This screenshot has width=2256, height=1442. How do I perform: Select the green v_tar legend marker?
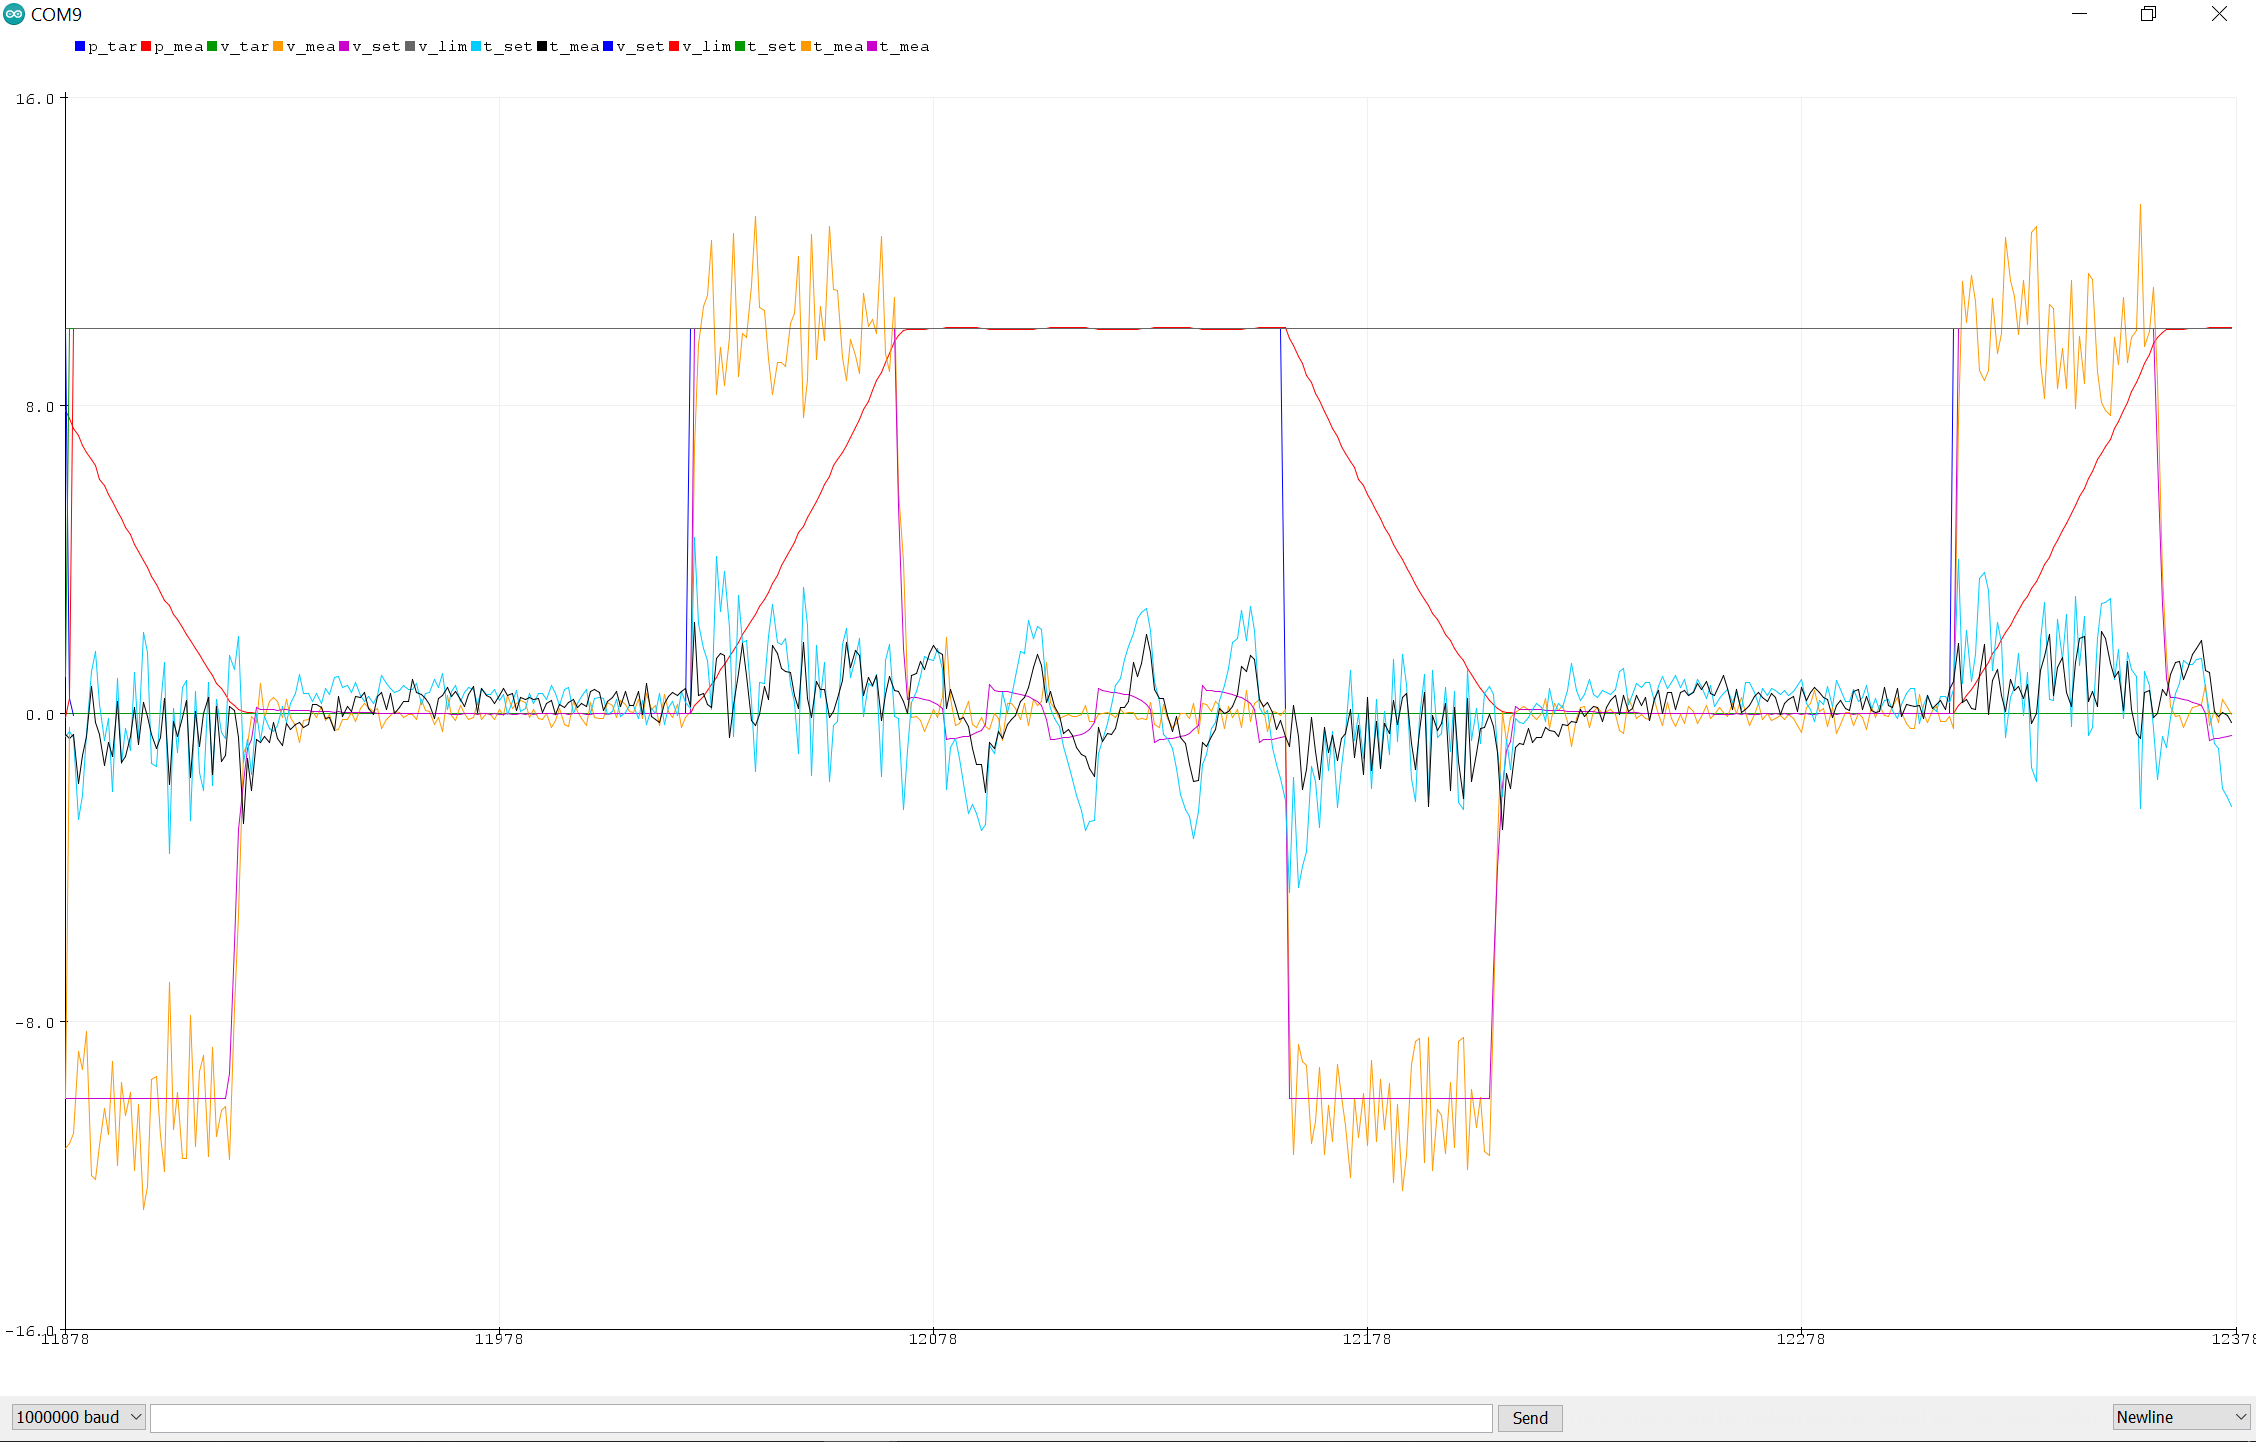click(x=212, y=46)
